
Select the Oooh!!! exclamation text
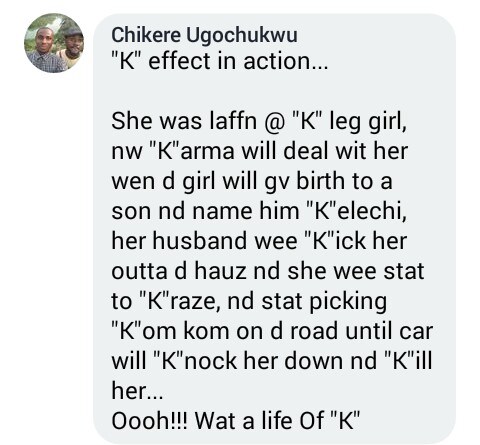[150, 421]
